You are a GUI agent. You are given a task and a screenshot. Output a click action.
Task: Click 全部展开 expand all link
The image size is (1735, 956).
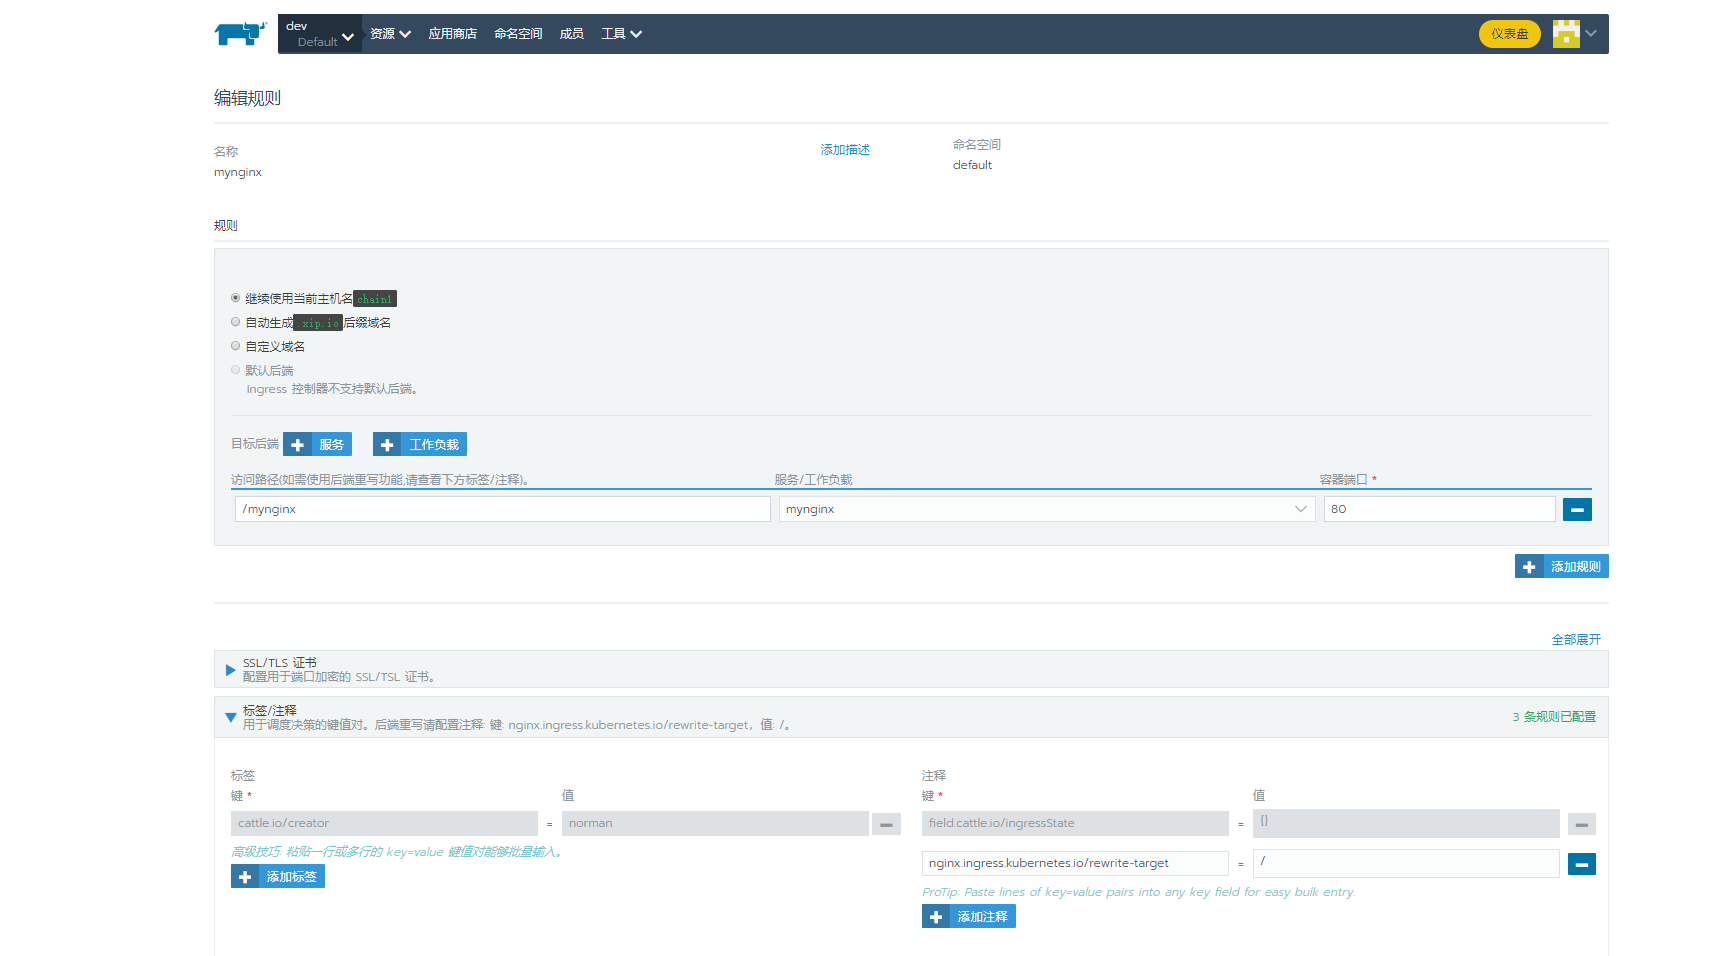(x=1576, y=640)
